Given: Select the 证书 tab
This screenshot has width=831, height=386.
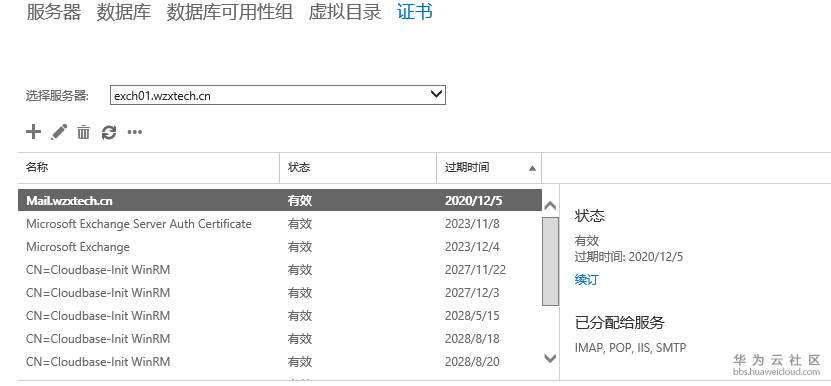Looking at the screenshot, I should coord(415,12).
